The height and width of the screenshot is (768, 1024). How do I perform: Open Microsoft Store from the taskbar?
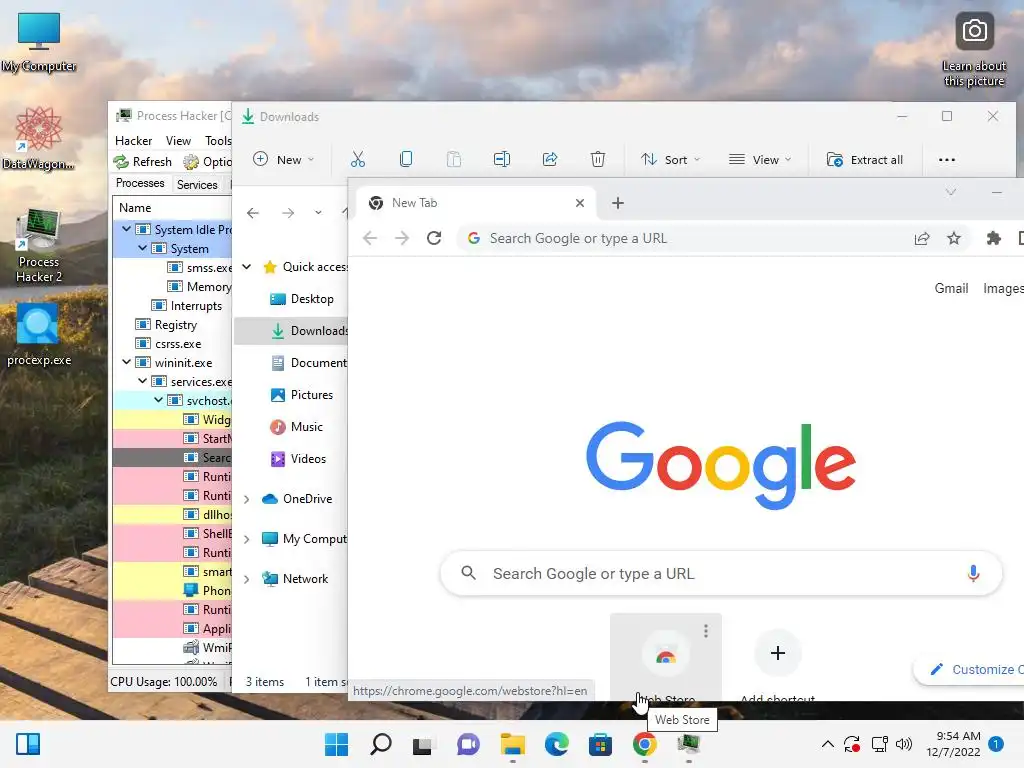click(x=600, y=744)
